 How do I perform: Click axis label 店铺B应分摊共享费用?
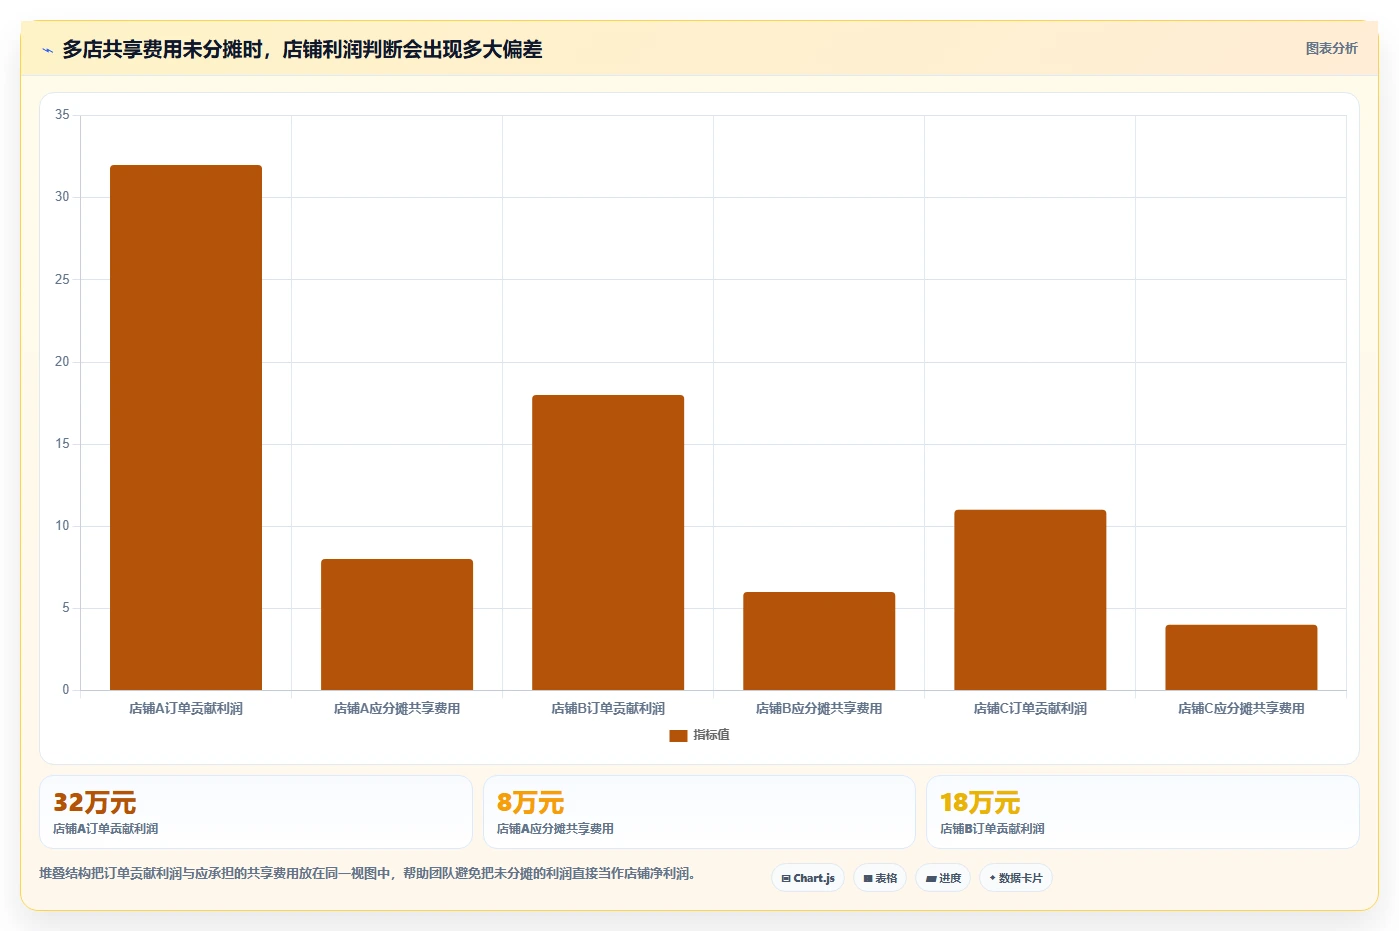tap(819, 708)
